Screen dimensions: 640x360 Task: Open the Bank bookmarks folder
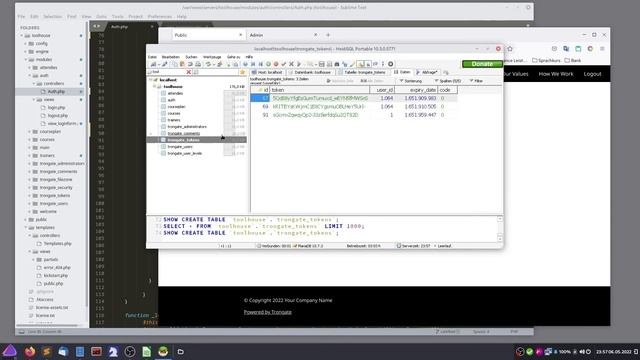coord(573,60)
